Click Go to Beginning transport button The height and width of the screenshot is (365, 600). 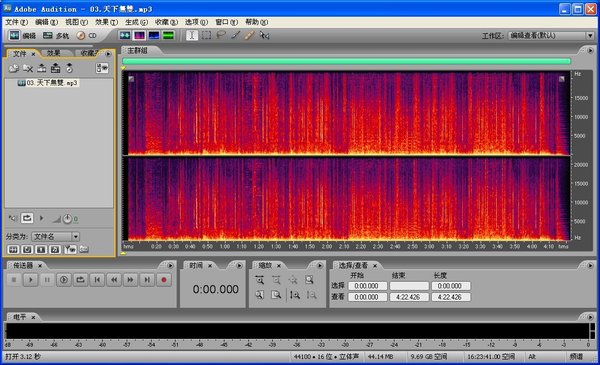(x=97, y=280)
